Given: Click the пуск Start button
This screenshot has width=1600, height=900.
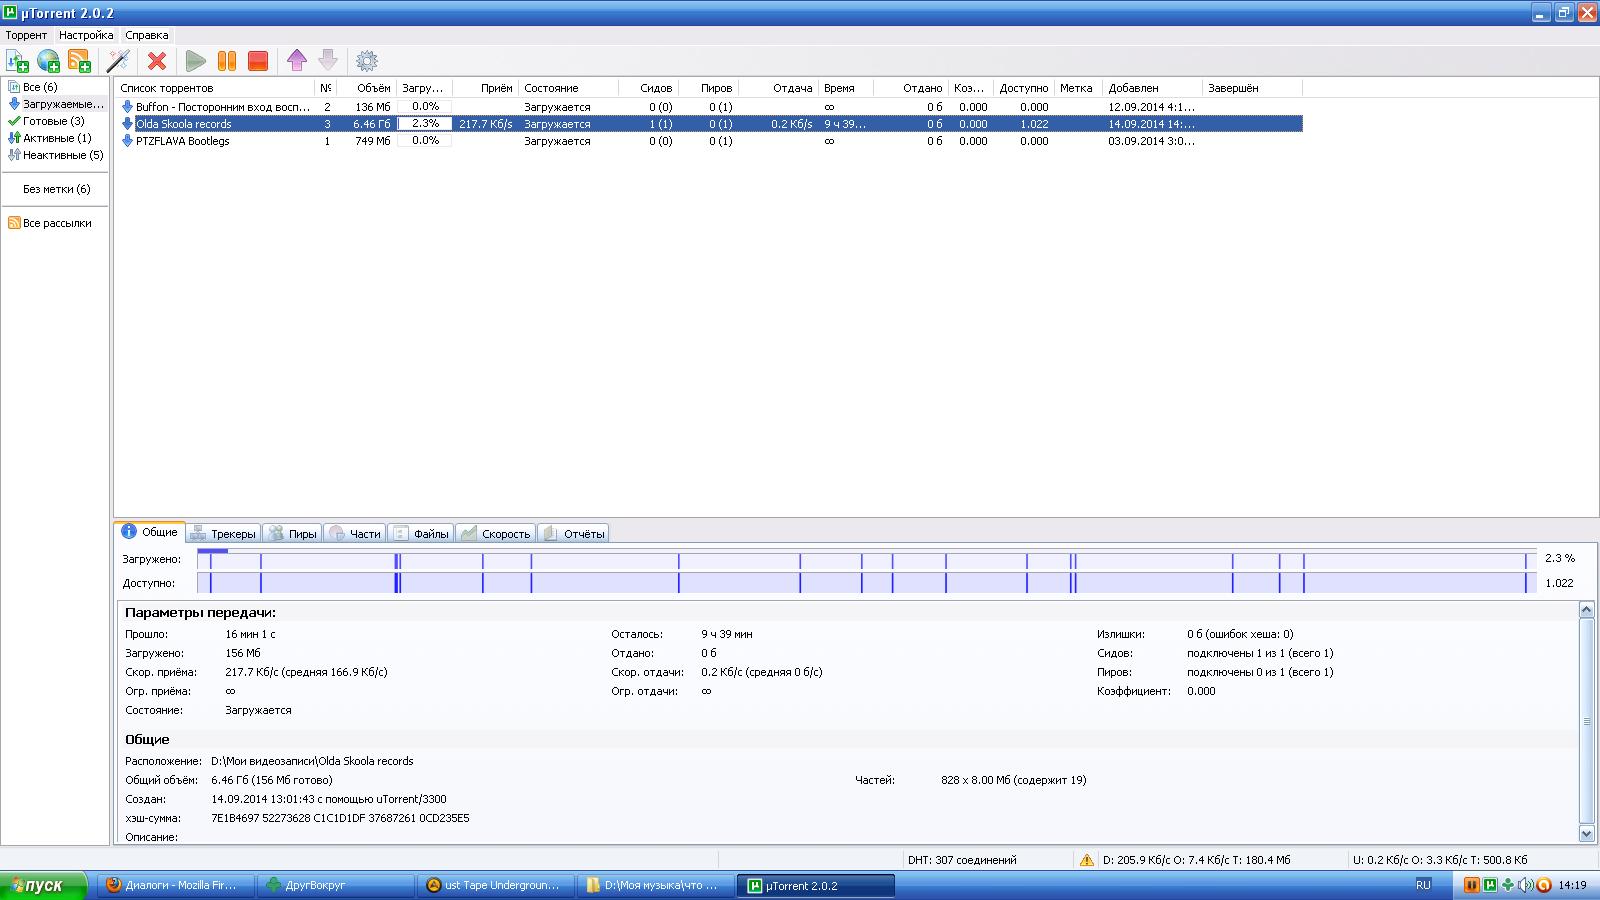Looking at the screenshot, I should (44, 885).
